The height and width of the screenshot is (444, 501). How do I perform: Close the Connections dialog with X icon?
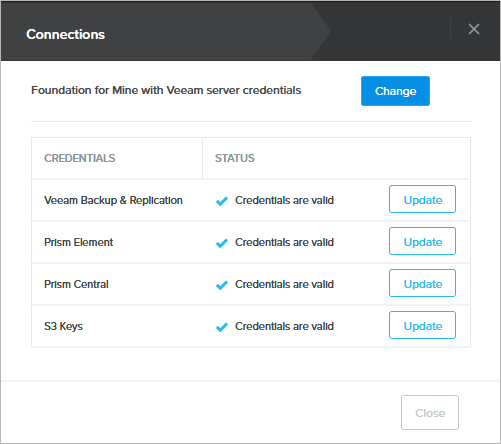pyautogui.click(x=474, y=29)
